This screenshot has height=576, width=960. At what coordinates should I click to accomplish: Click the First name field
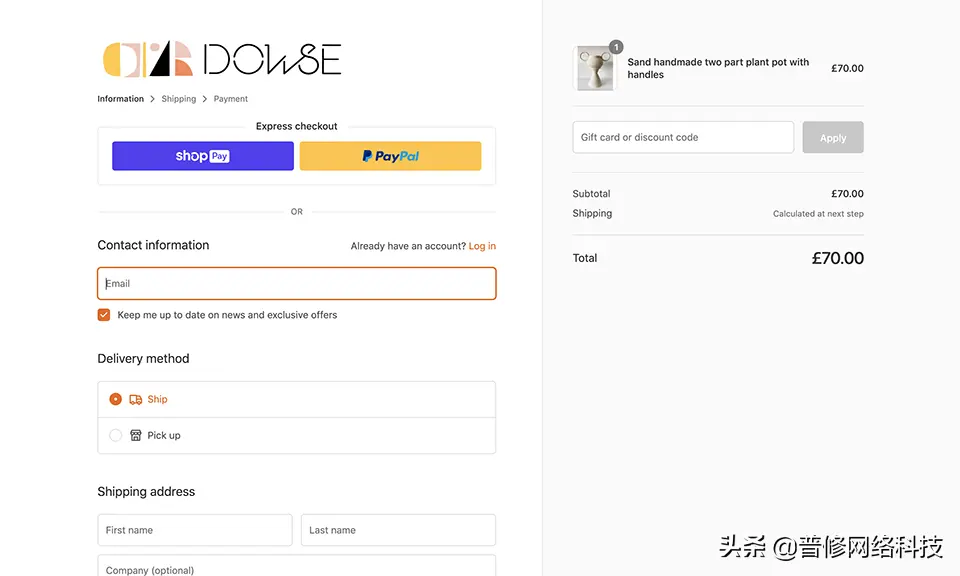coord(195,530)
